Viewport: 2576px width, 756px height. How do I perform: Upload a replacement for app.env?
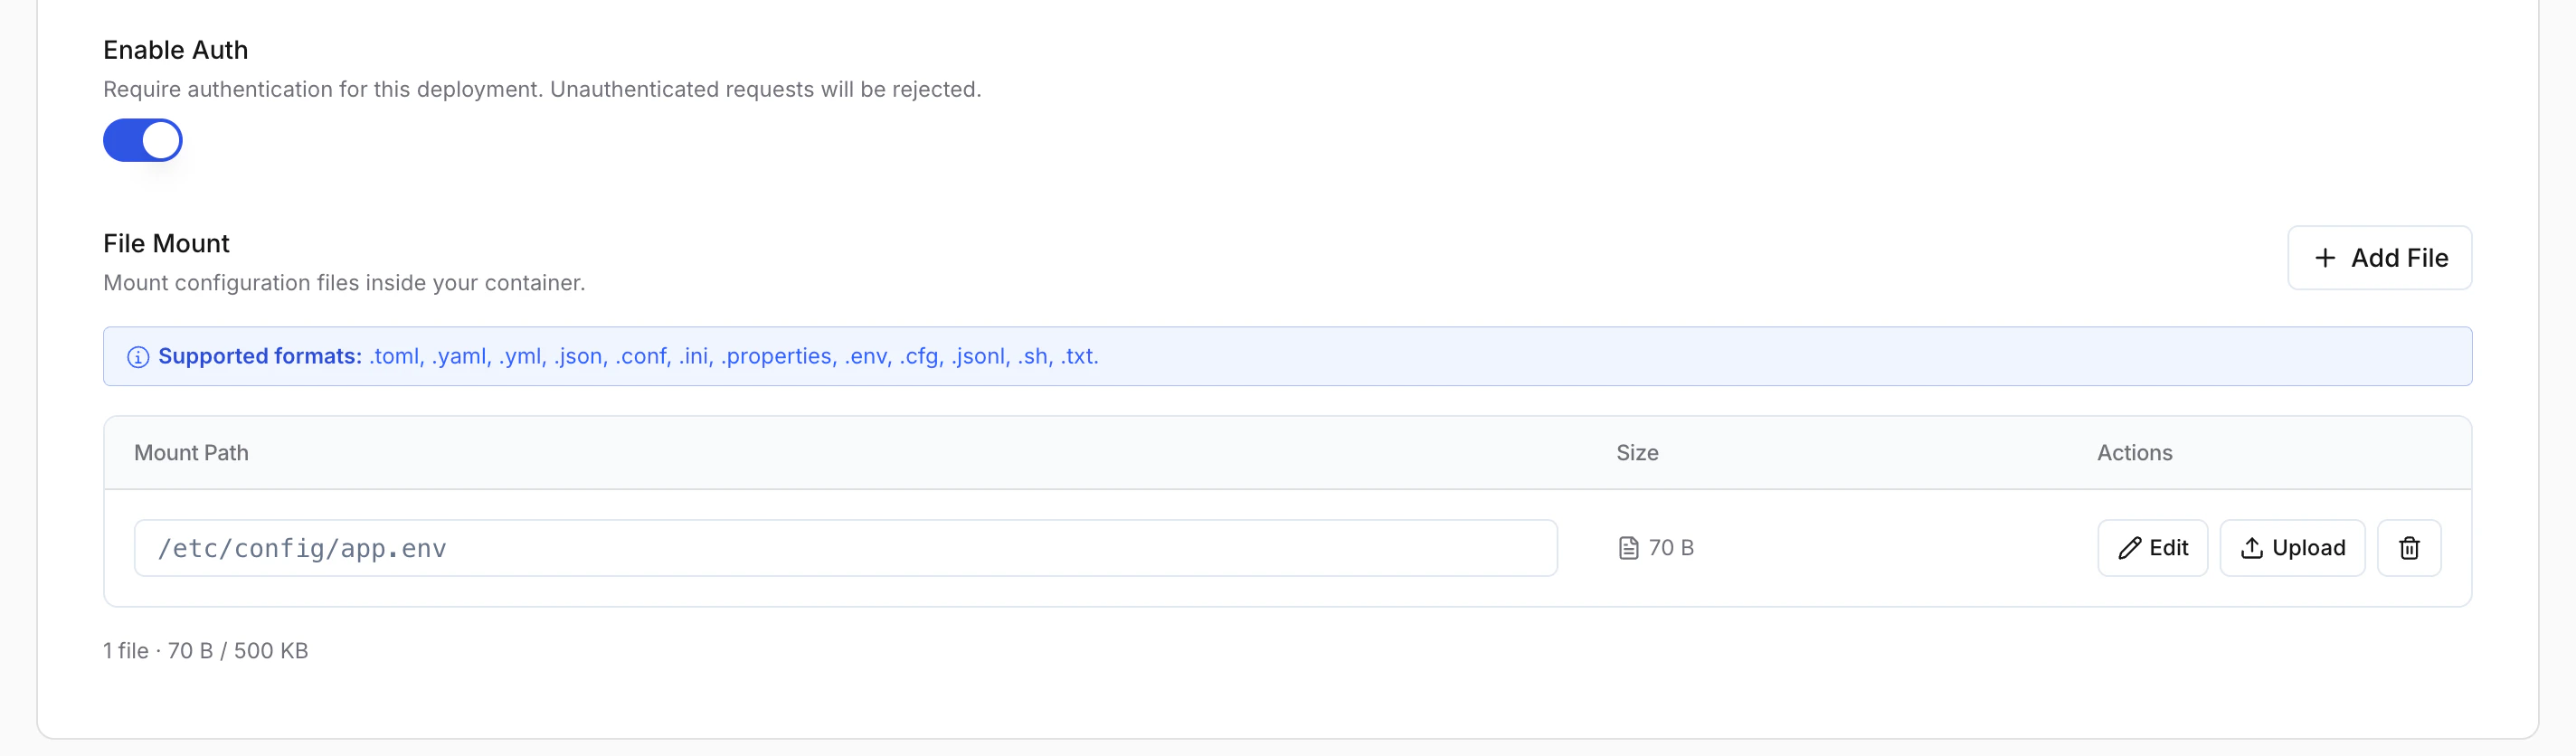tap(2292, 548)
